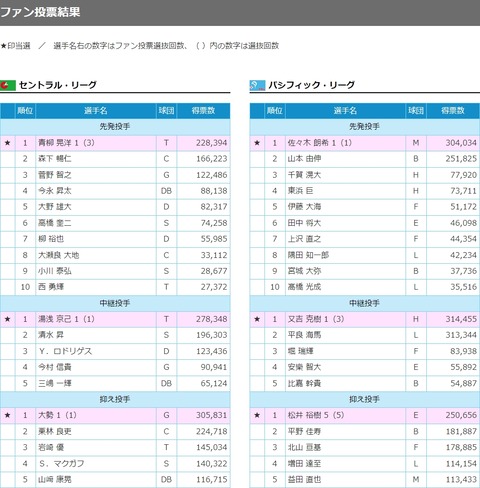480x488 pixels.
Task: Click Pacific League 順位 column header
Action: coord(275,111)
